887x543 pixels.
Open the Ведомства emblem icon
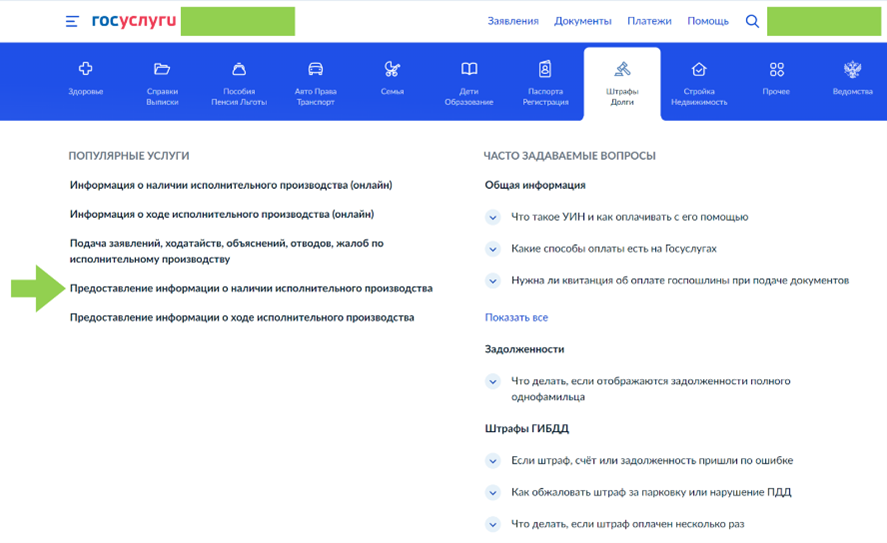852,70
